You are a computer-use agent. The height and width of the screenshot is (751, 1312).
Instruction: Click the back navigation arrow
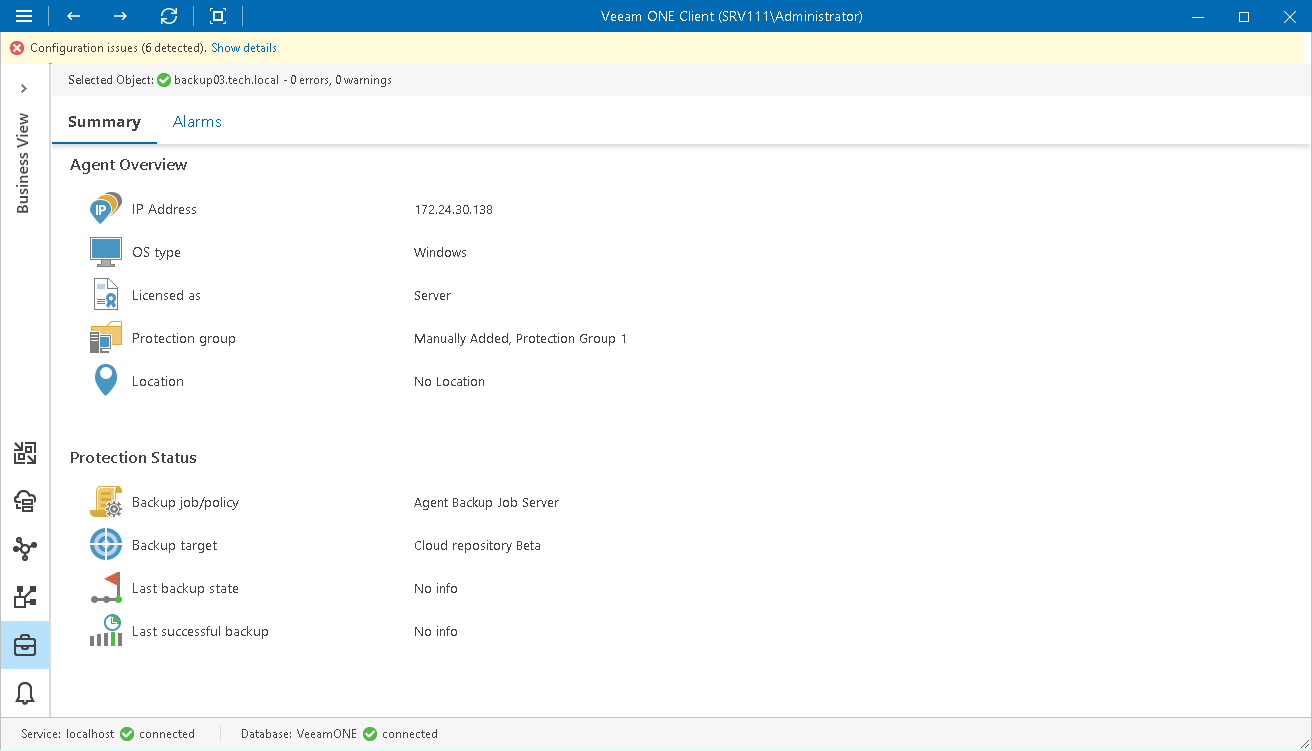pos(72,16)
